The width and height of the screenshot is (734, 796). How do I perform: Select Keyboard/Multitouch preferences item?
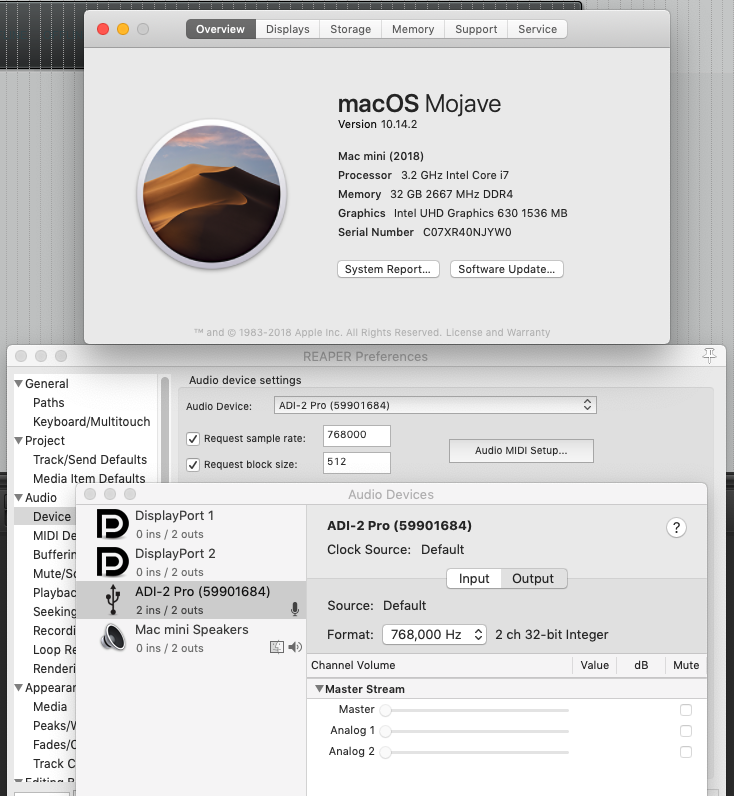coord(91,421)
